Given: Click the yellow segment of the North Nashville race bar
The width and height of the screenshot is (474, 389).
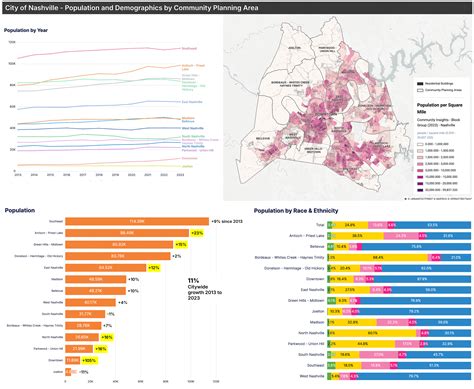Looking at the screenshot, I should [x=373, y=333].
